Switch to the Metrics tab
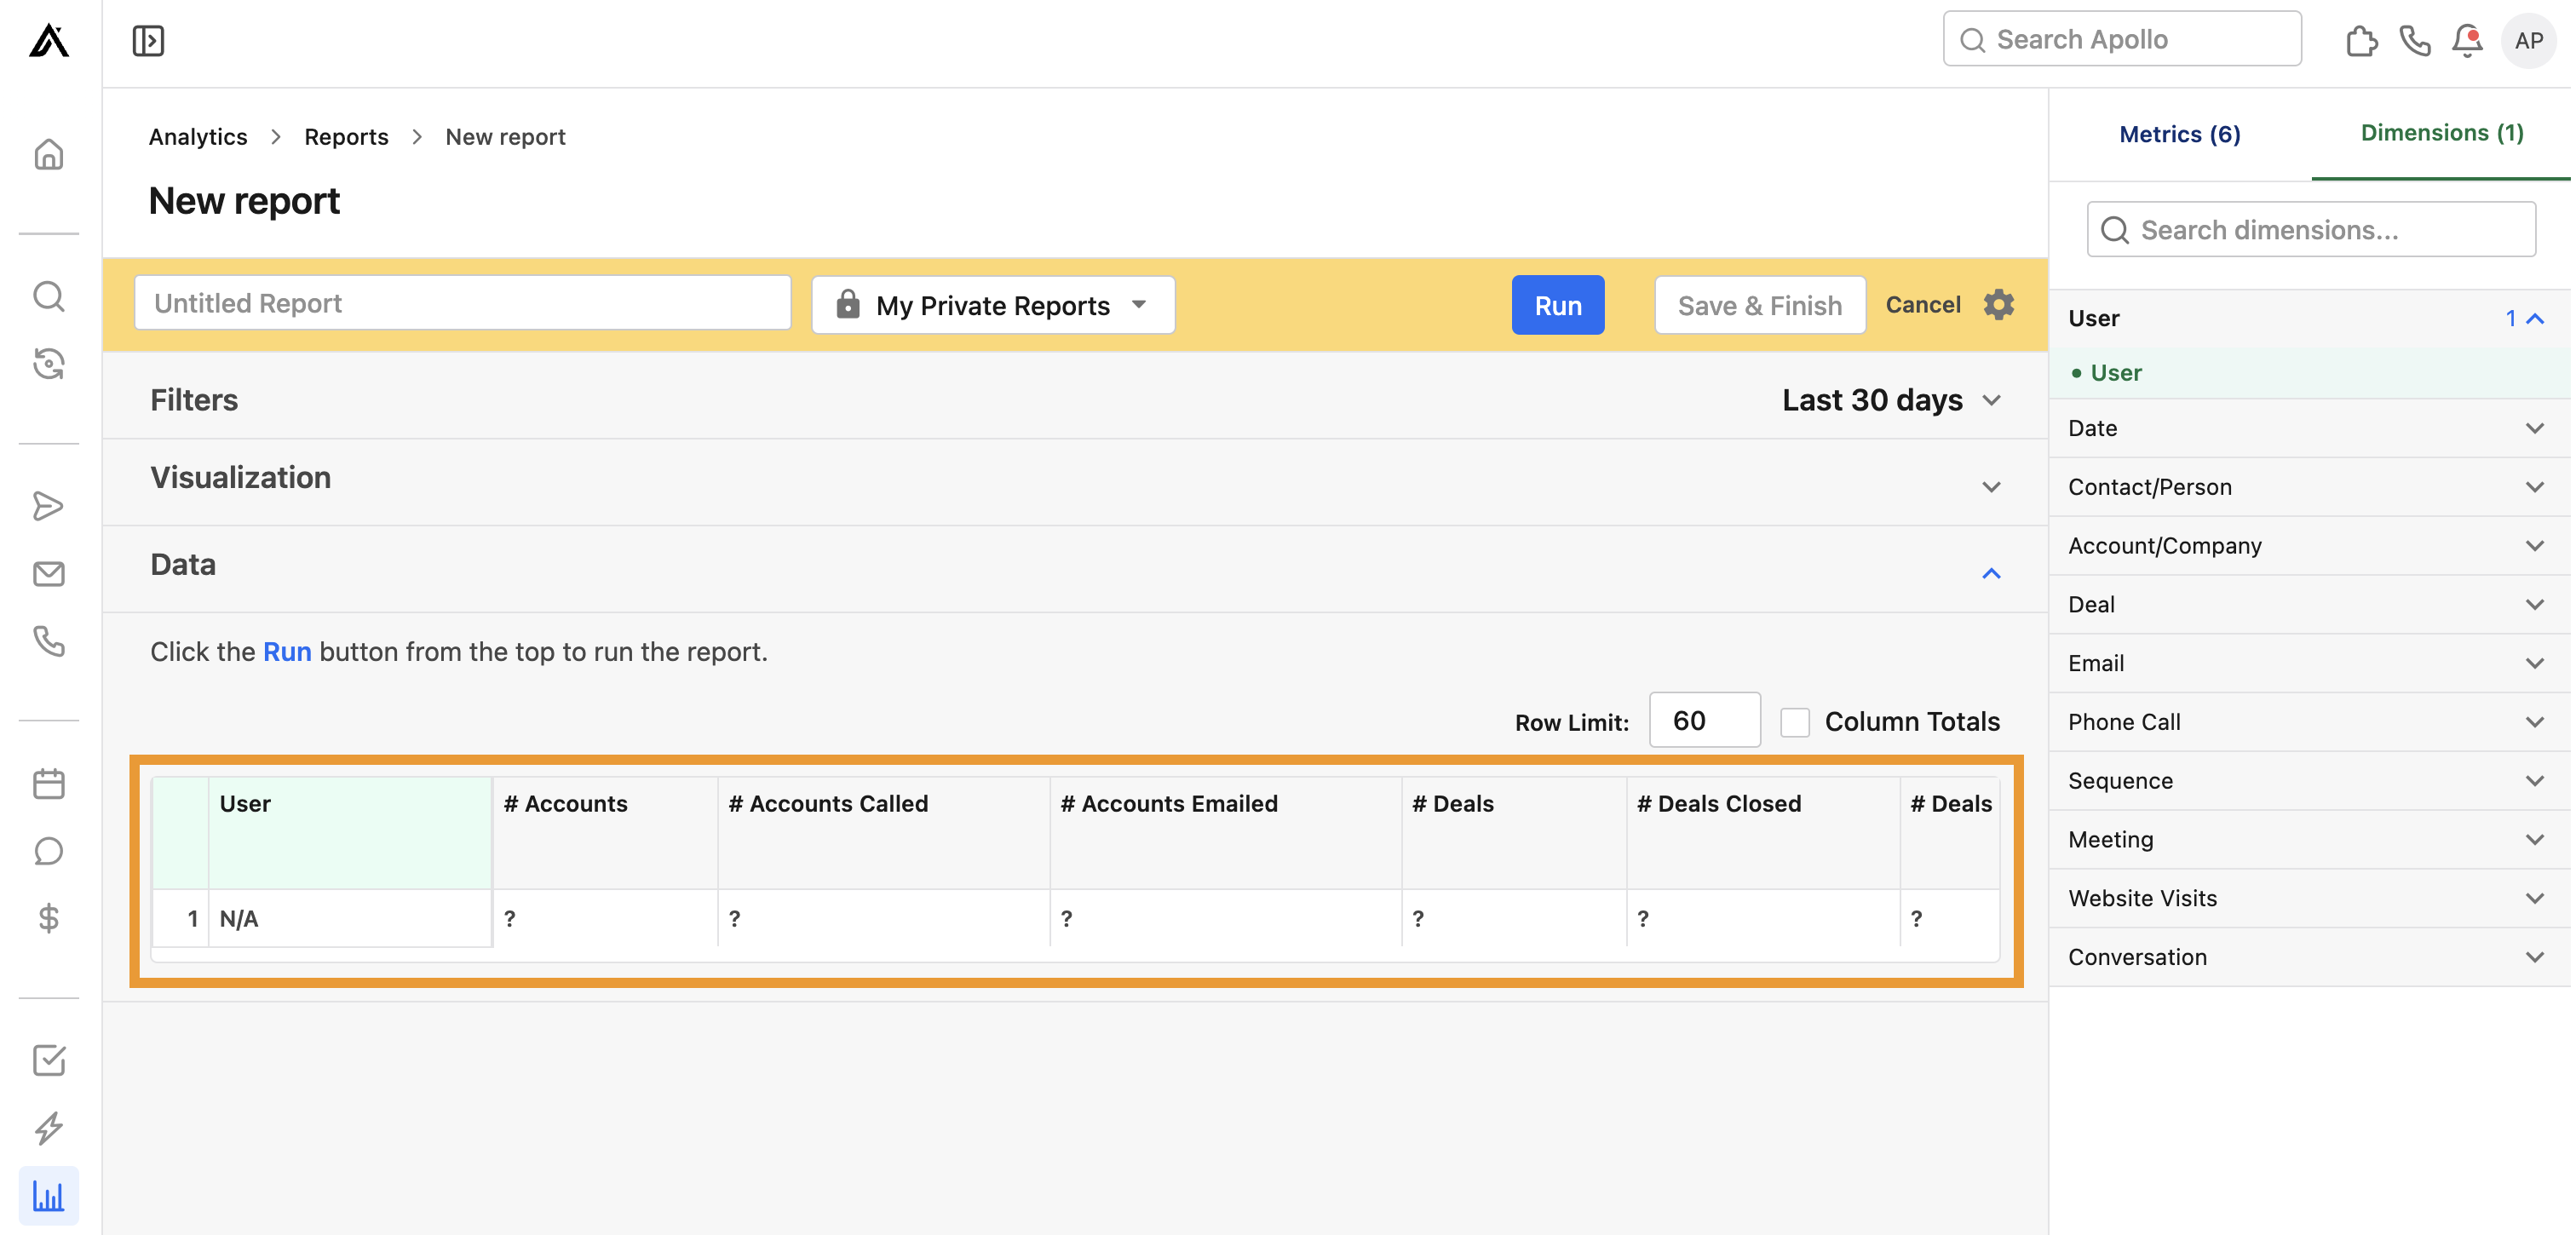Screen dimensions: 2576x1235 pos(2180,133)
